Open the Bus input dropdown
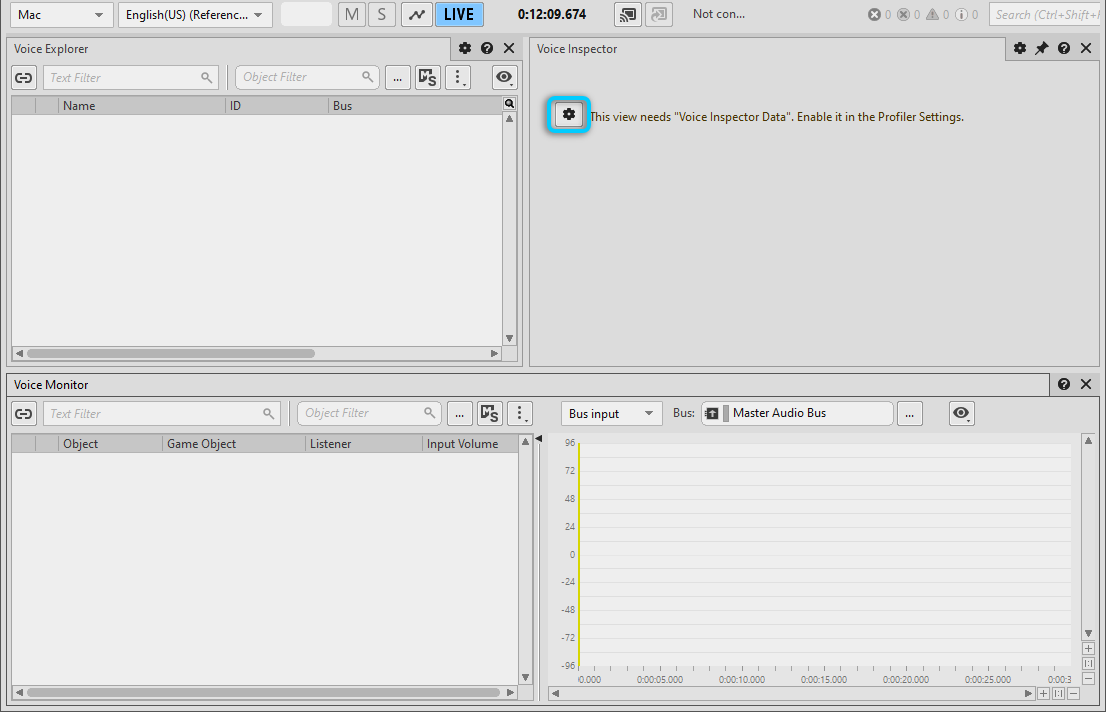The width and height of the screenshot is (1106, 712). click(611, 414)
